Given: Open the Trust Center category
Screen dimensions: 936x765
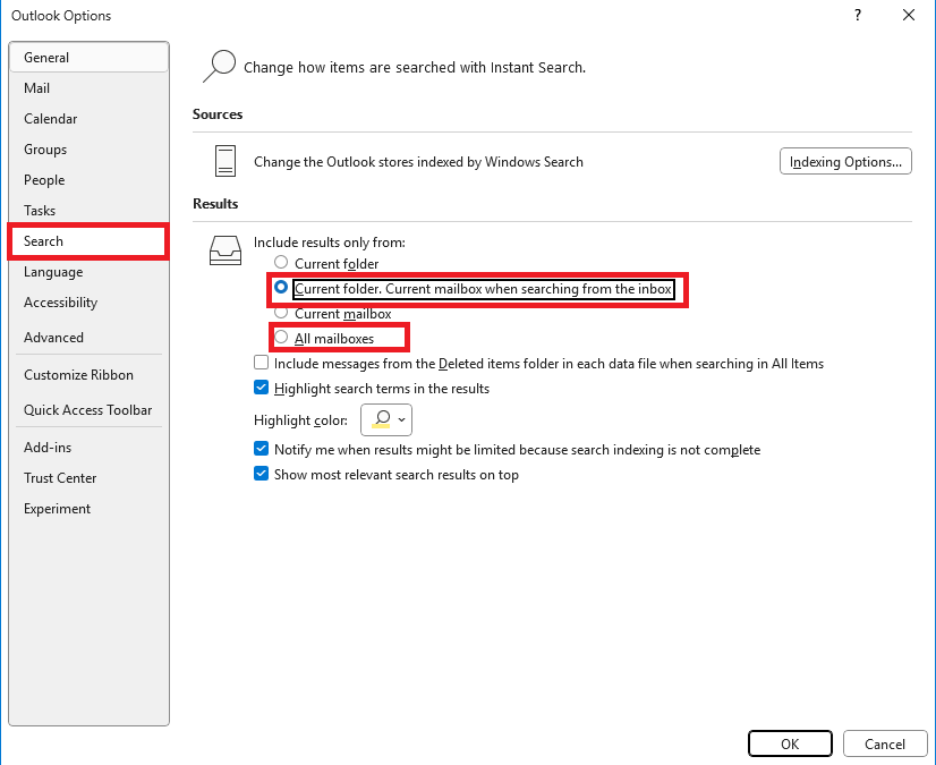Looking at the screenshot, I should (89, 478).
